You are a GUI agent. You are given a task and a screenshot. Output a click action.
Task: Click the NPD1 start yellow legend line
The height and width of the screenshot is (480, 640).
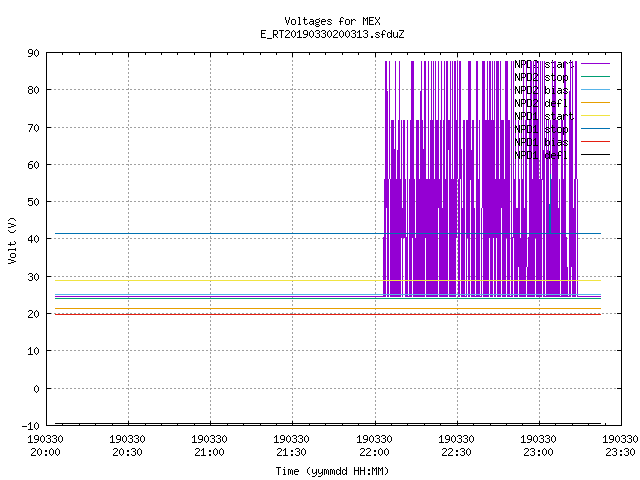595,116
